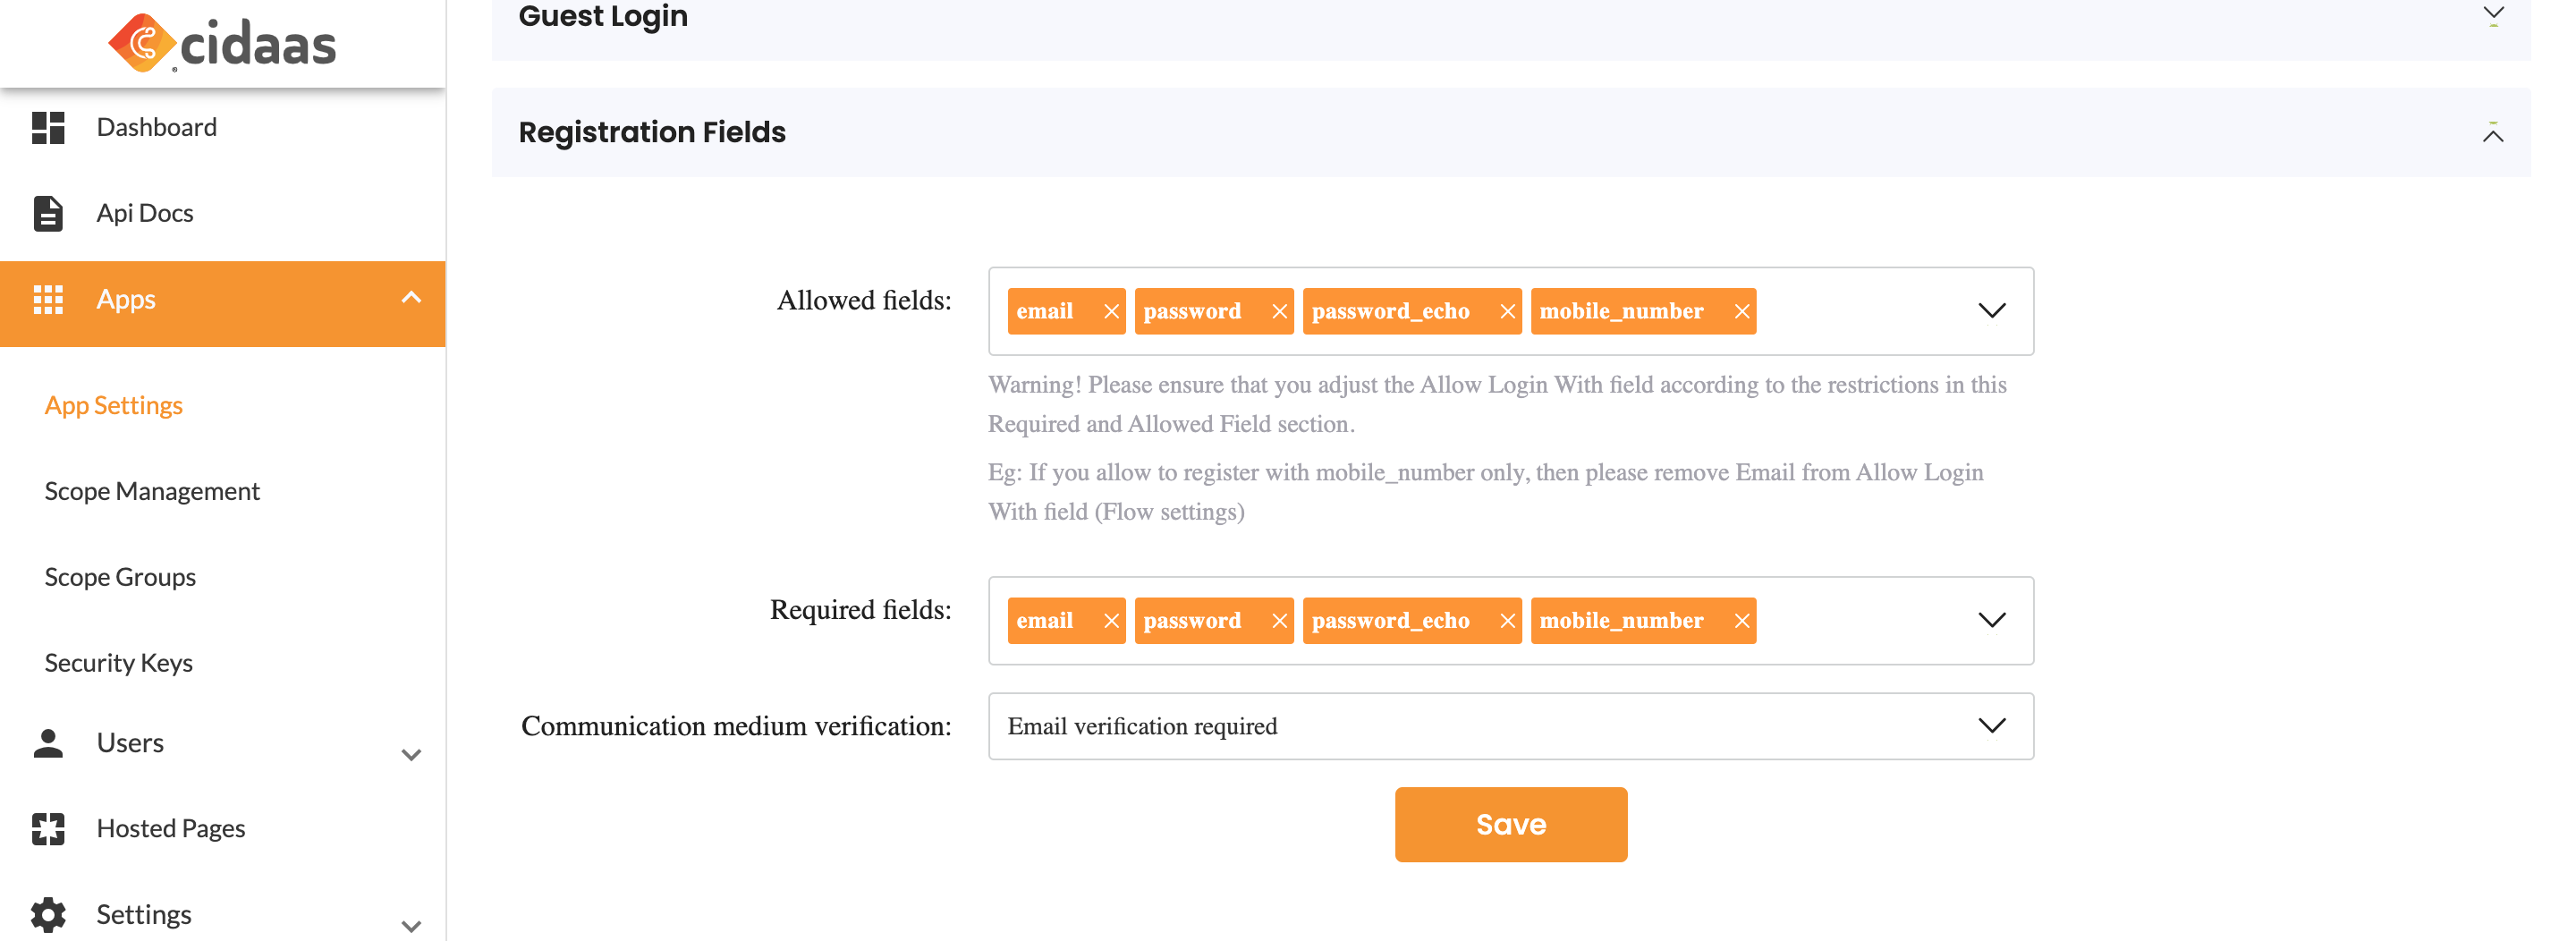Open the Required fields dropdown
Viewport: 2576px width, 941px height.
(x=1990, y=620)
